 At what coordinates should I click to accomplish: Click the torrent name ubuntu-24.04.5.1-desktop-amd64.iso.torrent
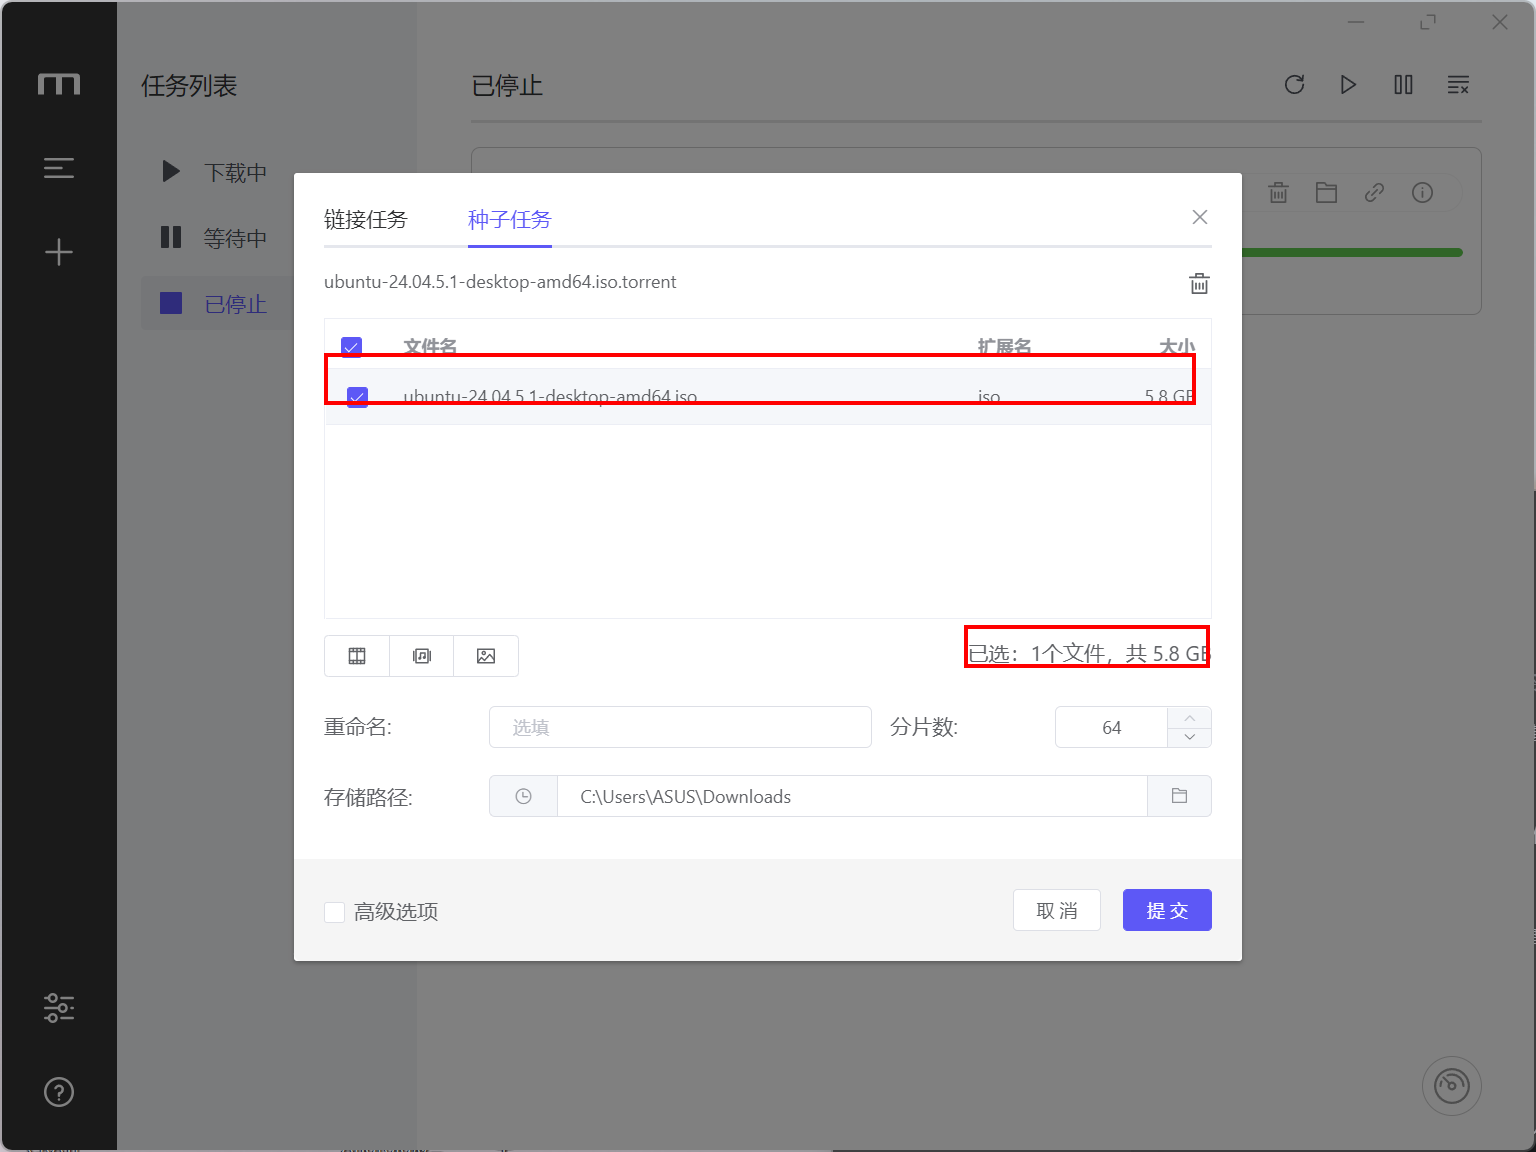(500, 282)
